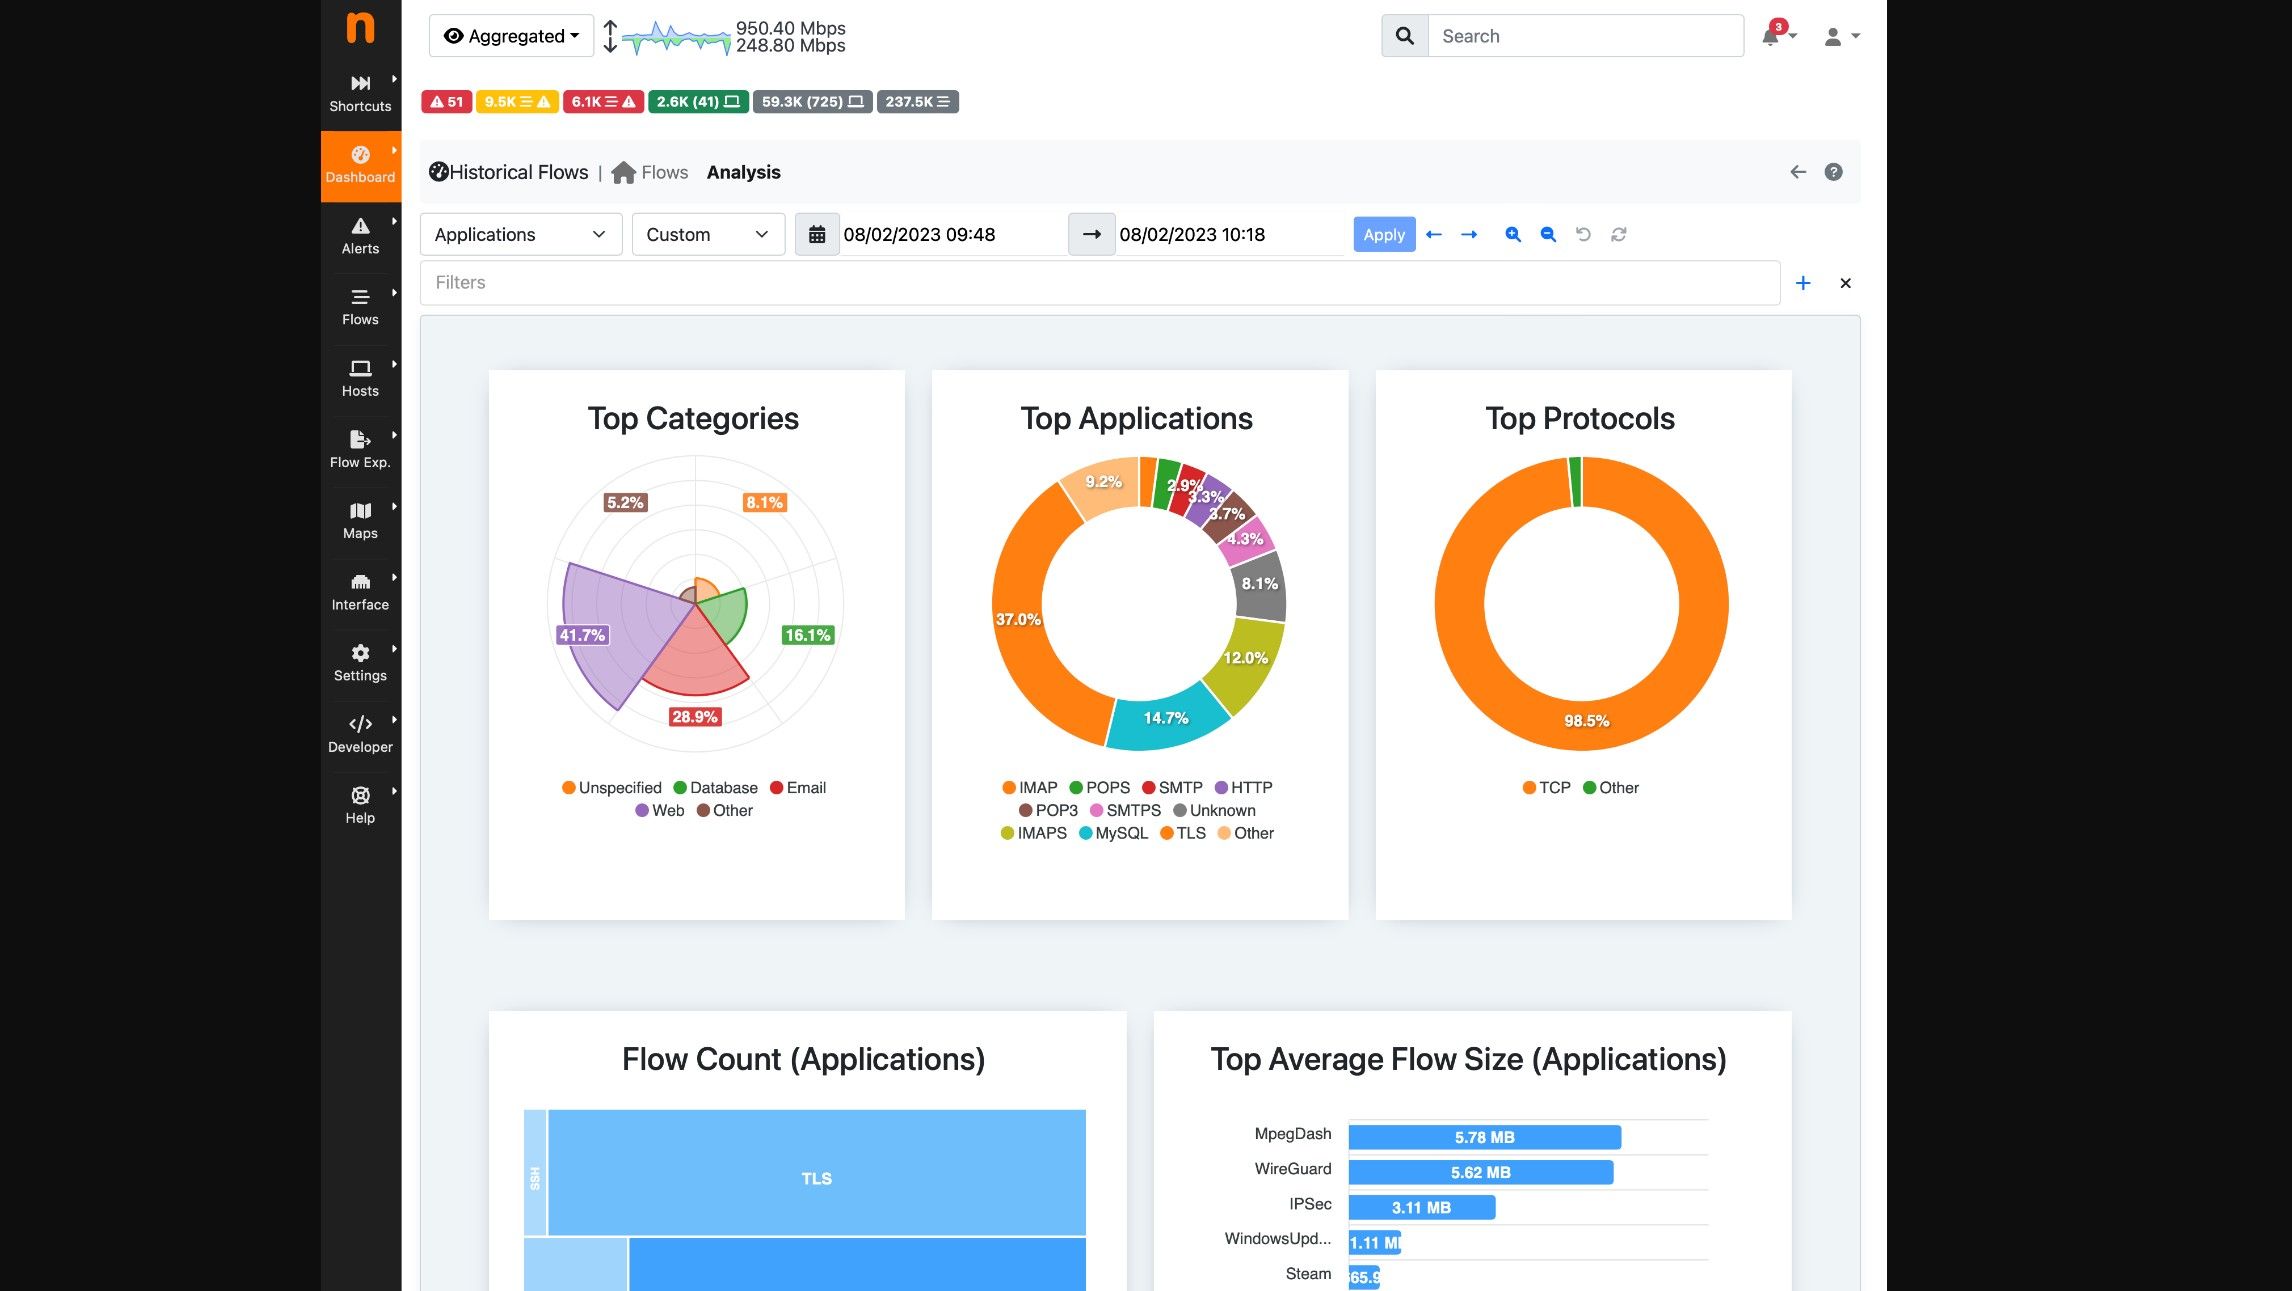
Task: Click the refresh/reload icon
Action: 1617,233
